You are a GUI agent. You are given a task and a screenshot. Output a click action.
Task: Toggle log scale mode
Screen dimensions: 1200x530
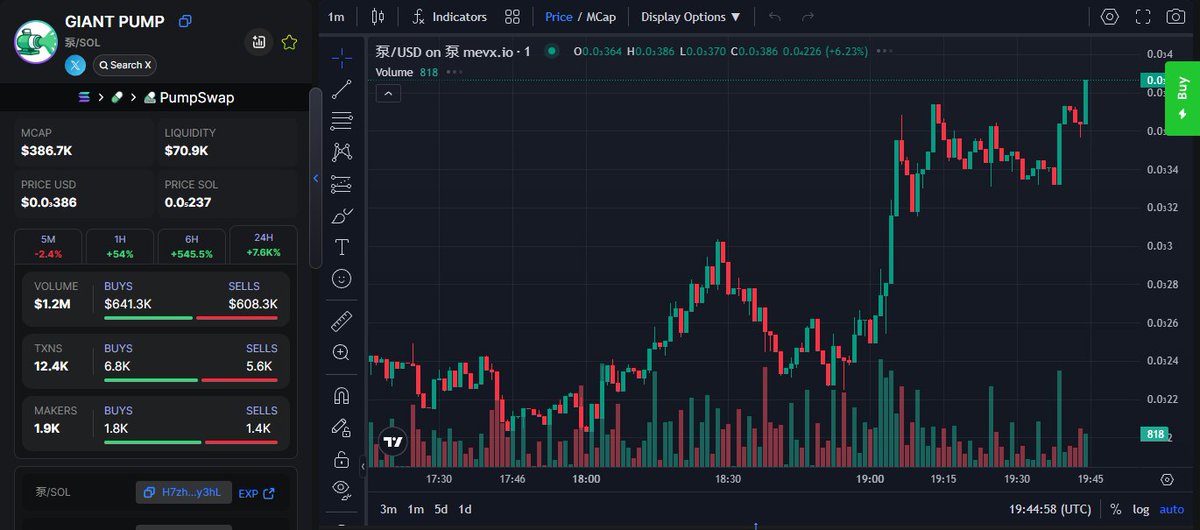pos(1141,509)
